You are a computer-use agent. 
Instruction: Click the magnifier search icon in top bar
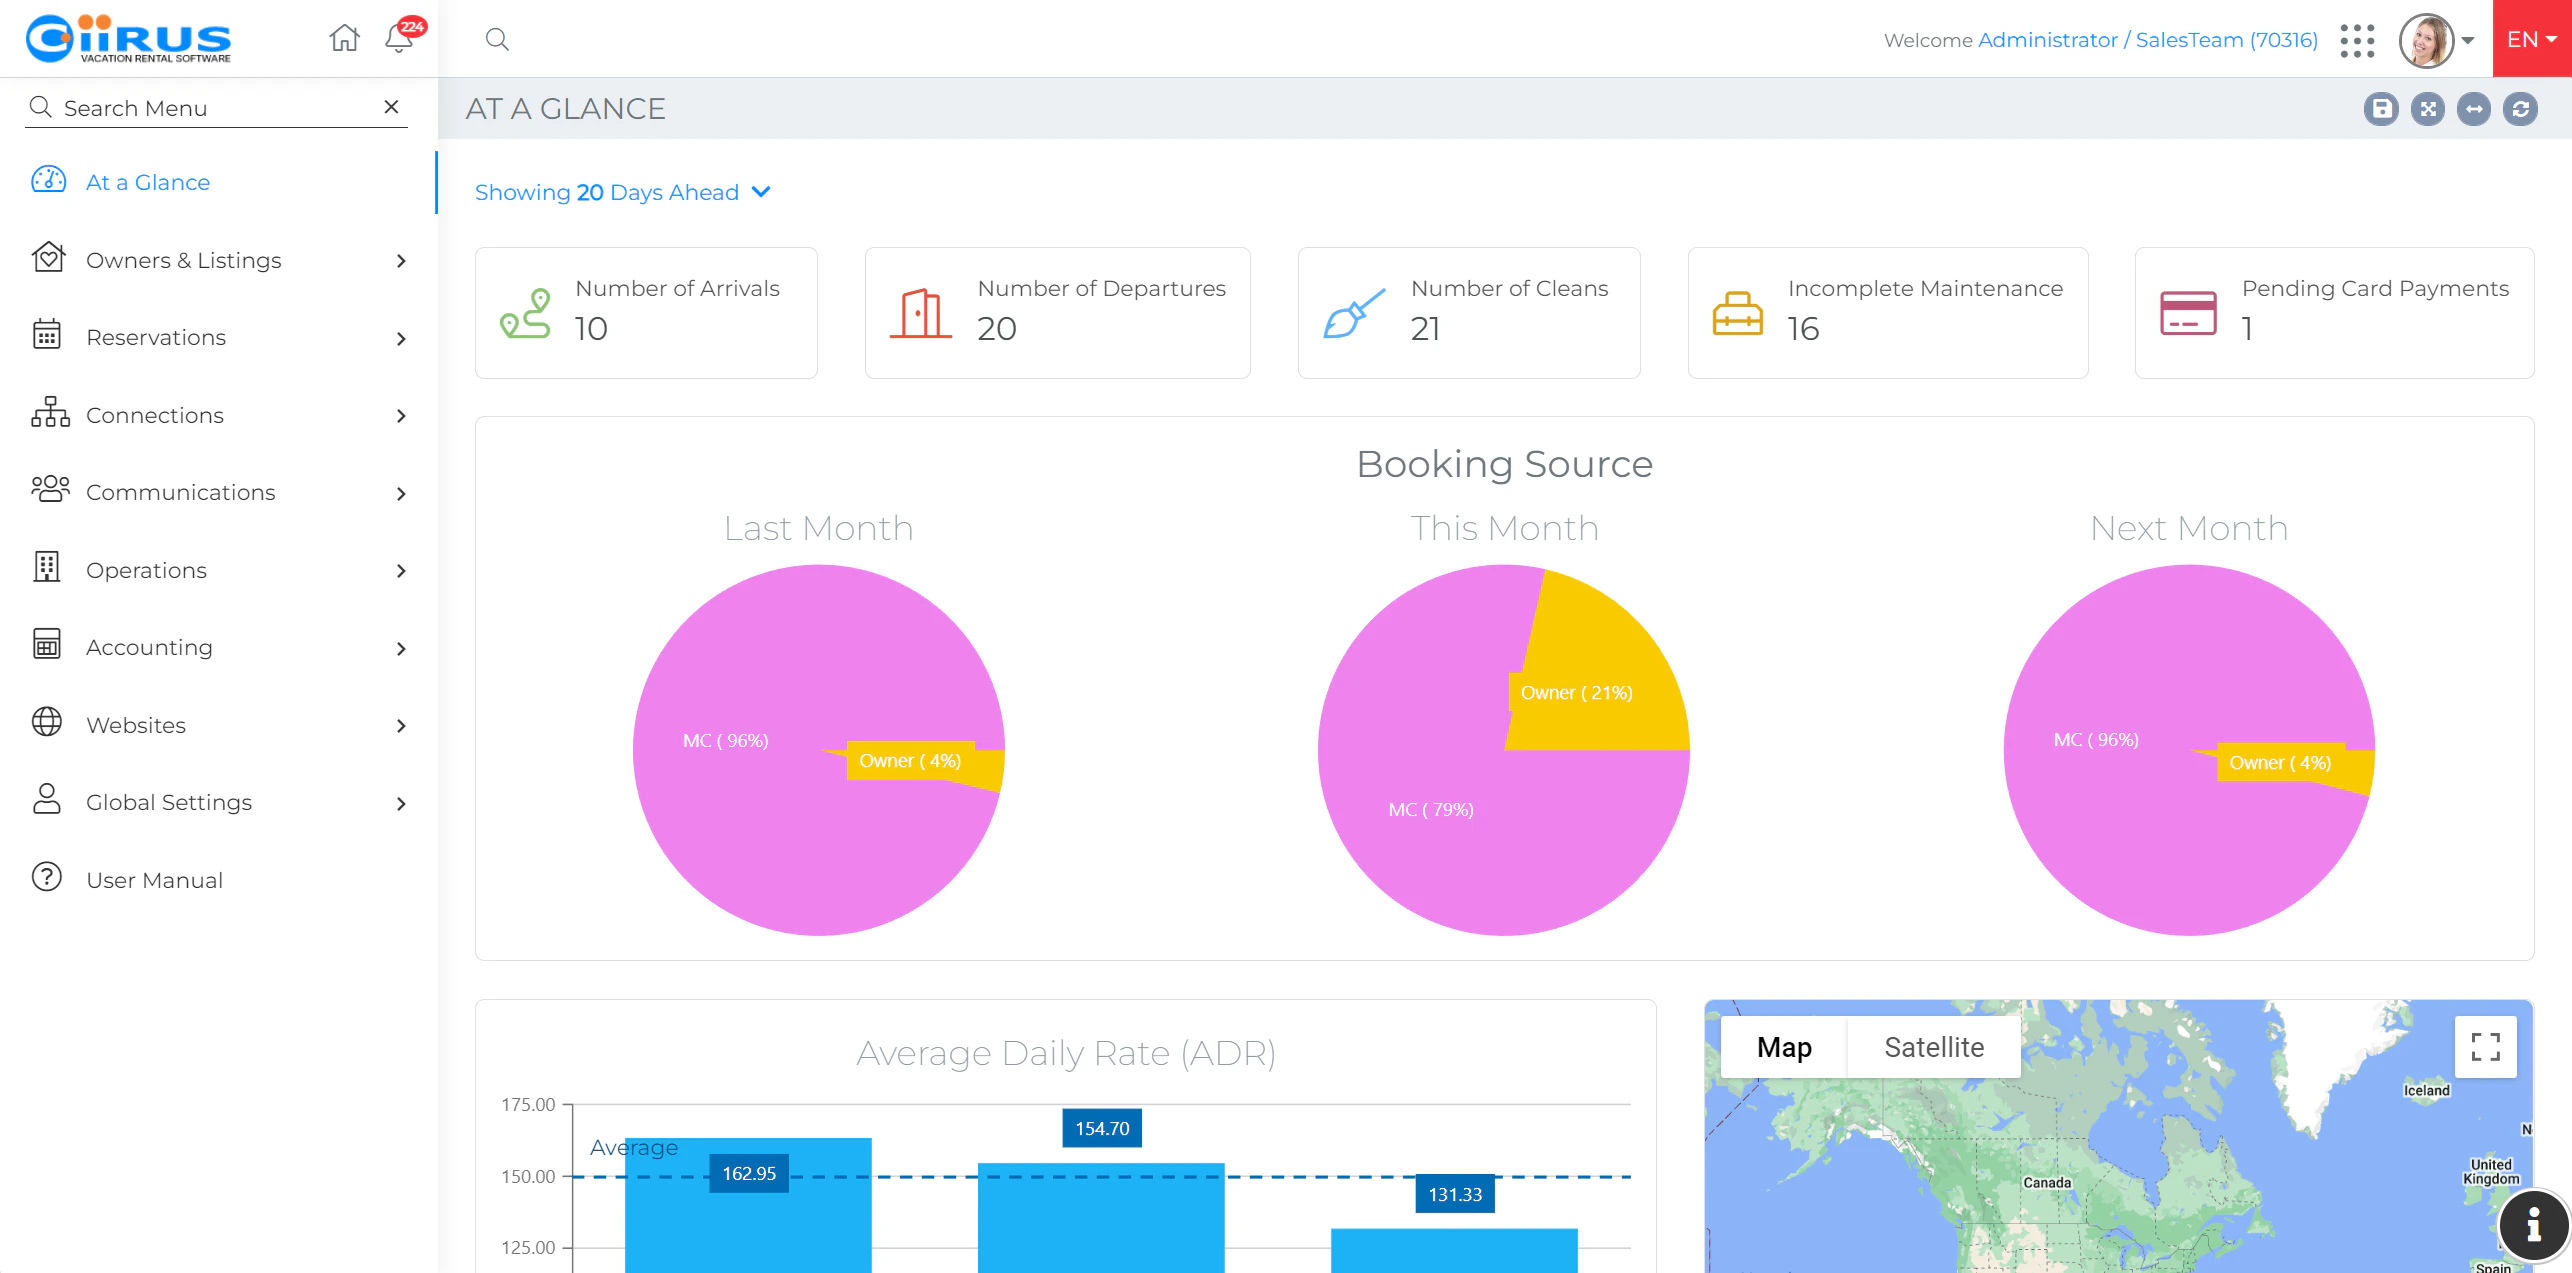[497, 39]
